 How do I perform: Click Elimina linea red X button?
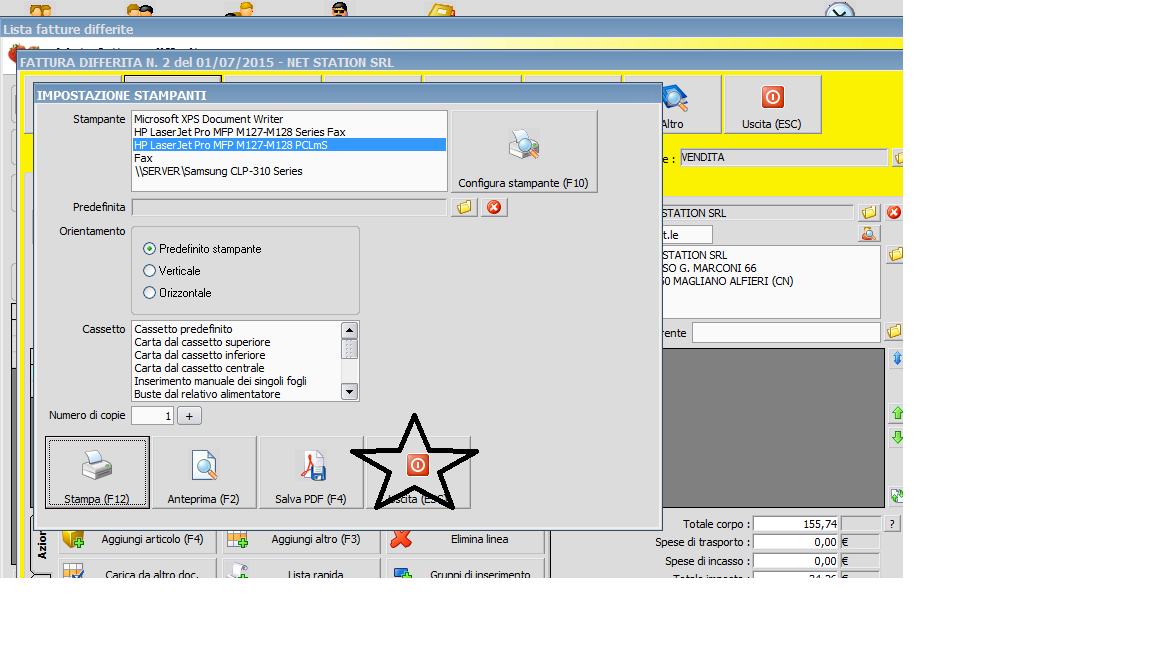click(x=465, y=540)
